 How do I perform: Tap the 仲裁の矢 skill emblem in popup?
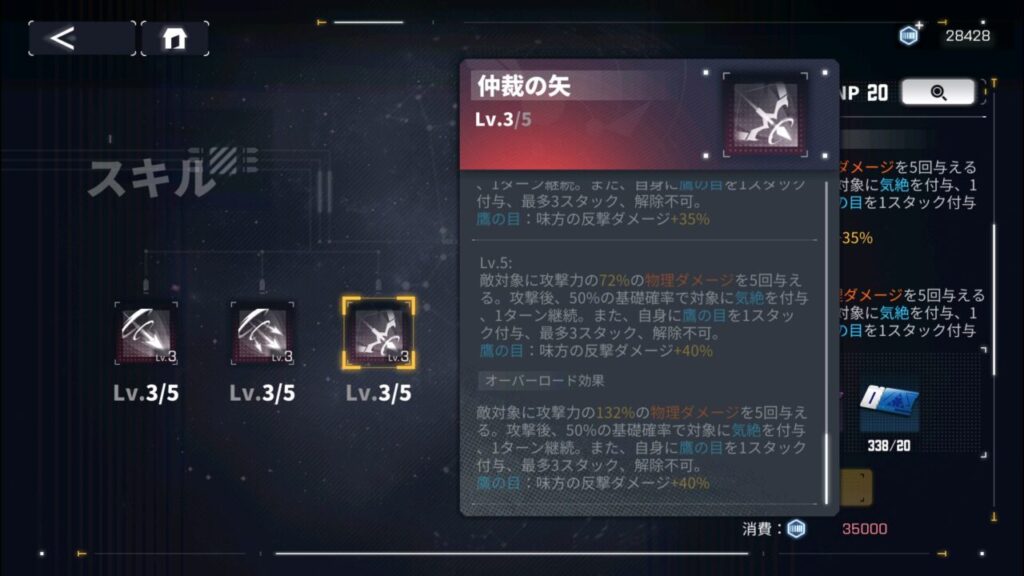pos(765,116)
